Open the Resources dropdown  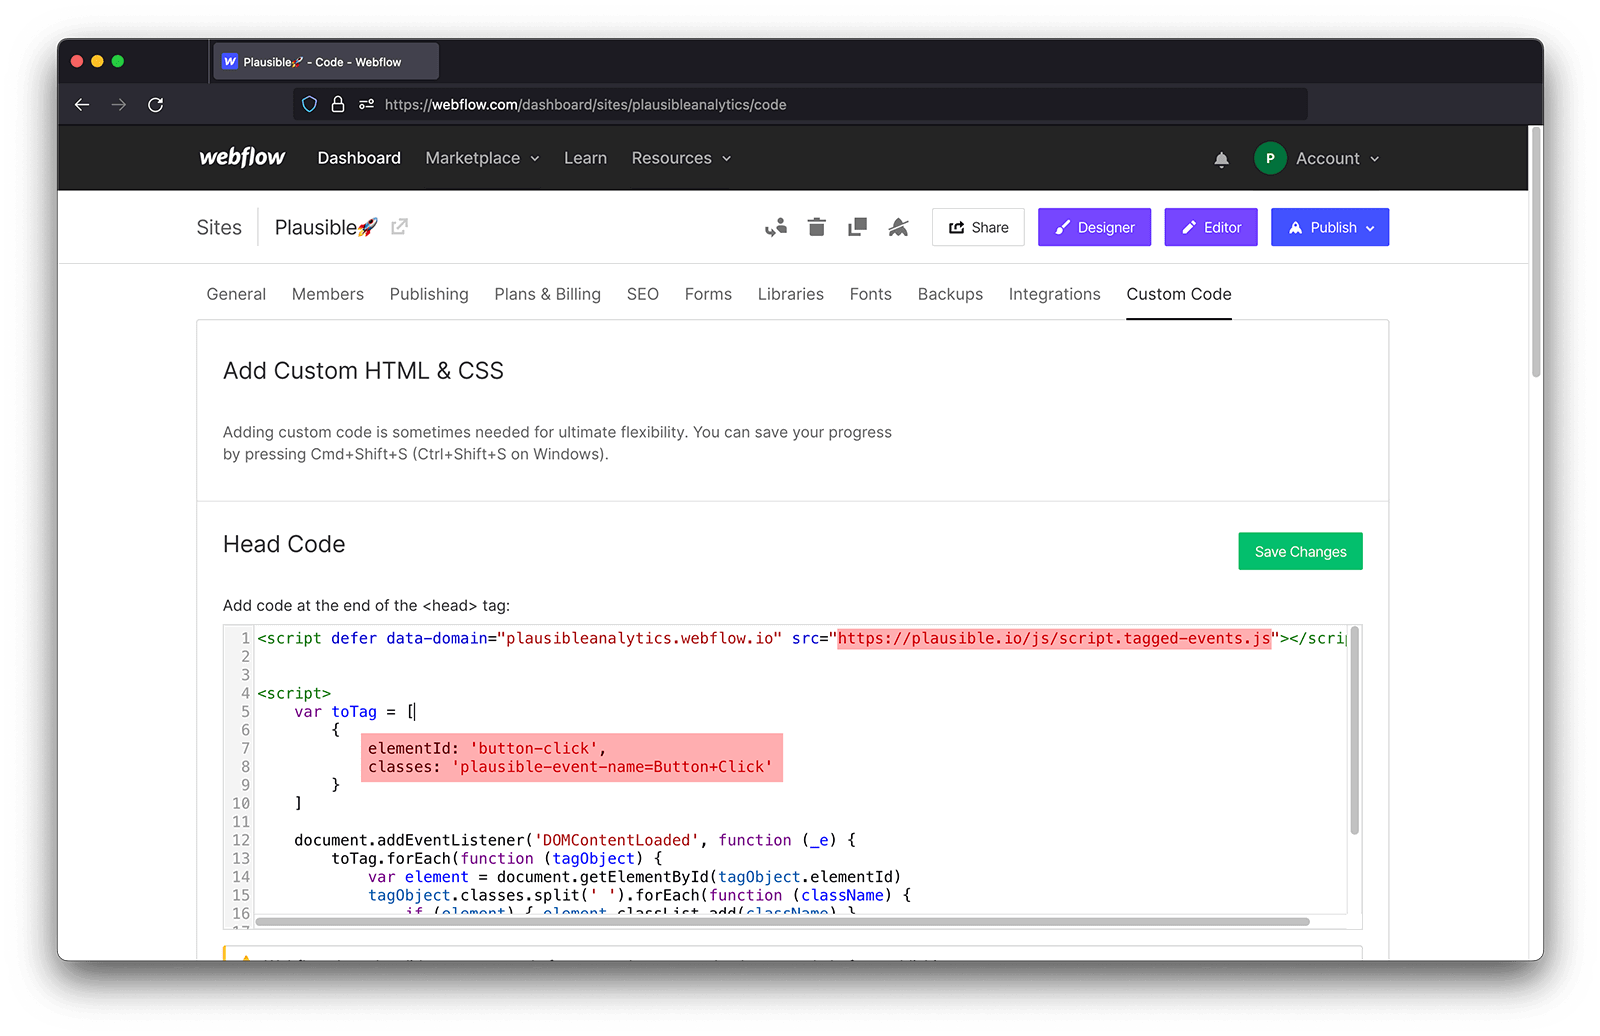pos(681,158)
